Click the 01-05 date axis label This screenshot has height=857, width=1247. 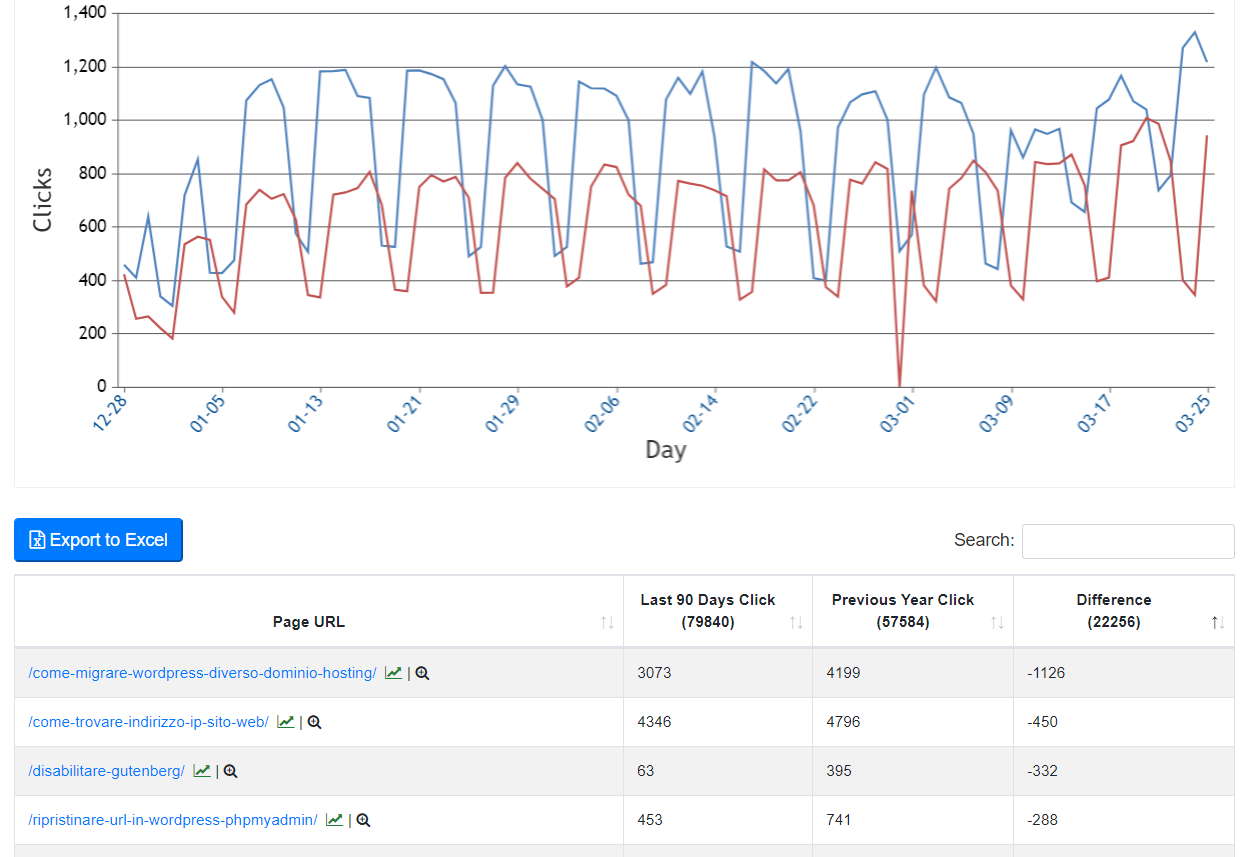pyautogui.click(x=208, y=412)
